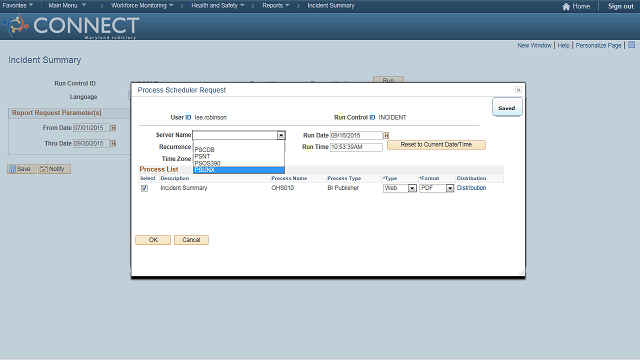Click the Save button with disk icon

(22, 169)
